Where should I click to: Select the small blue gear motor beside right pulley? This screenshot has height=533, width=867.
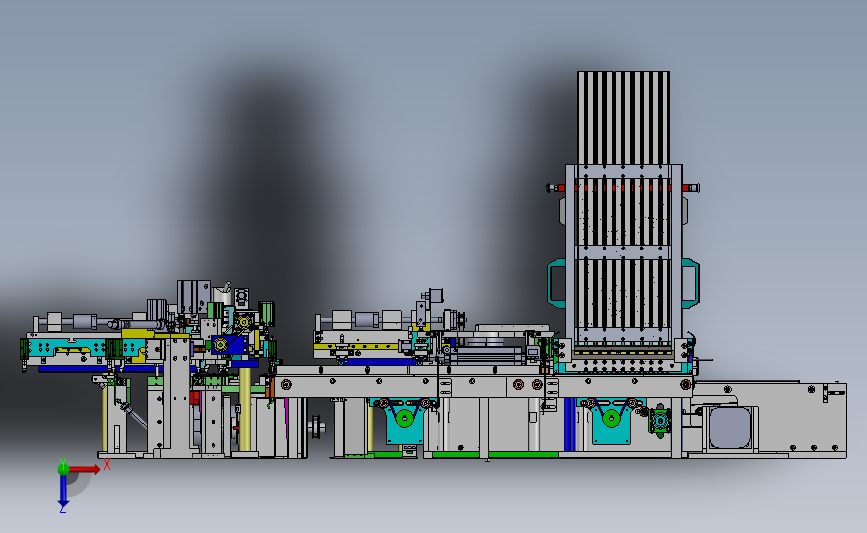click(660, 421)
